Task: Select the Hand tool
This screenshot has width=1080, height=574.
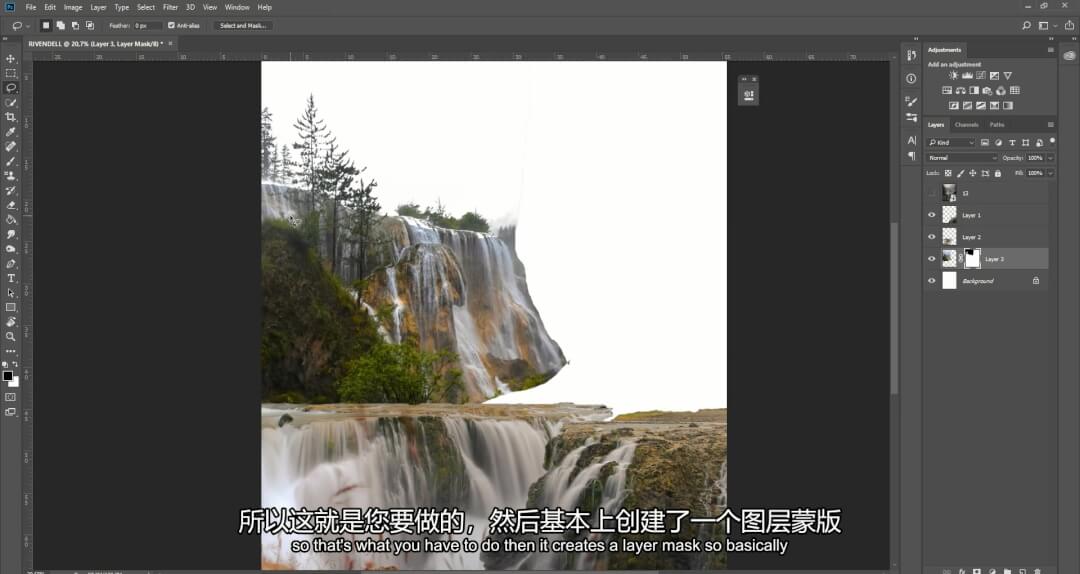Action: [10, 322]
